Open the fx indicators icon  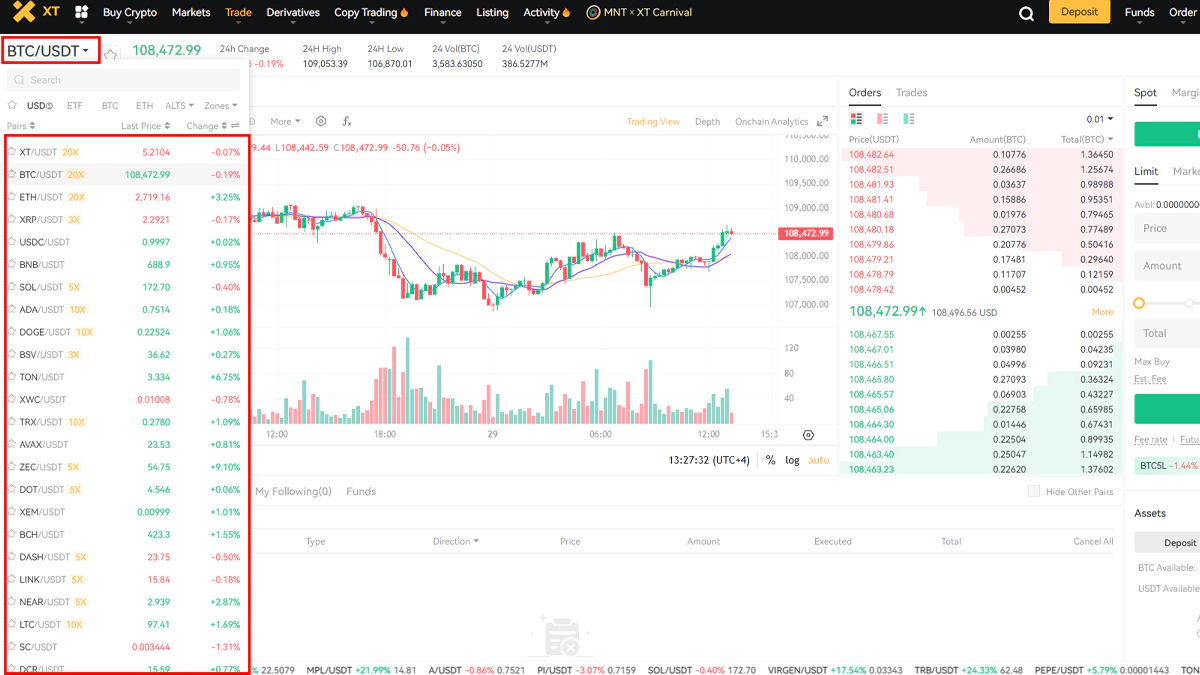pyautogui.click(x=347, y=121)
